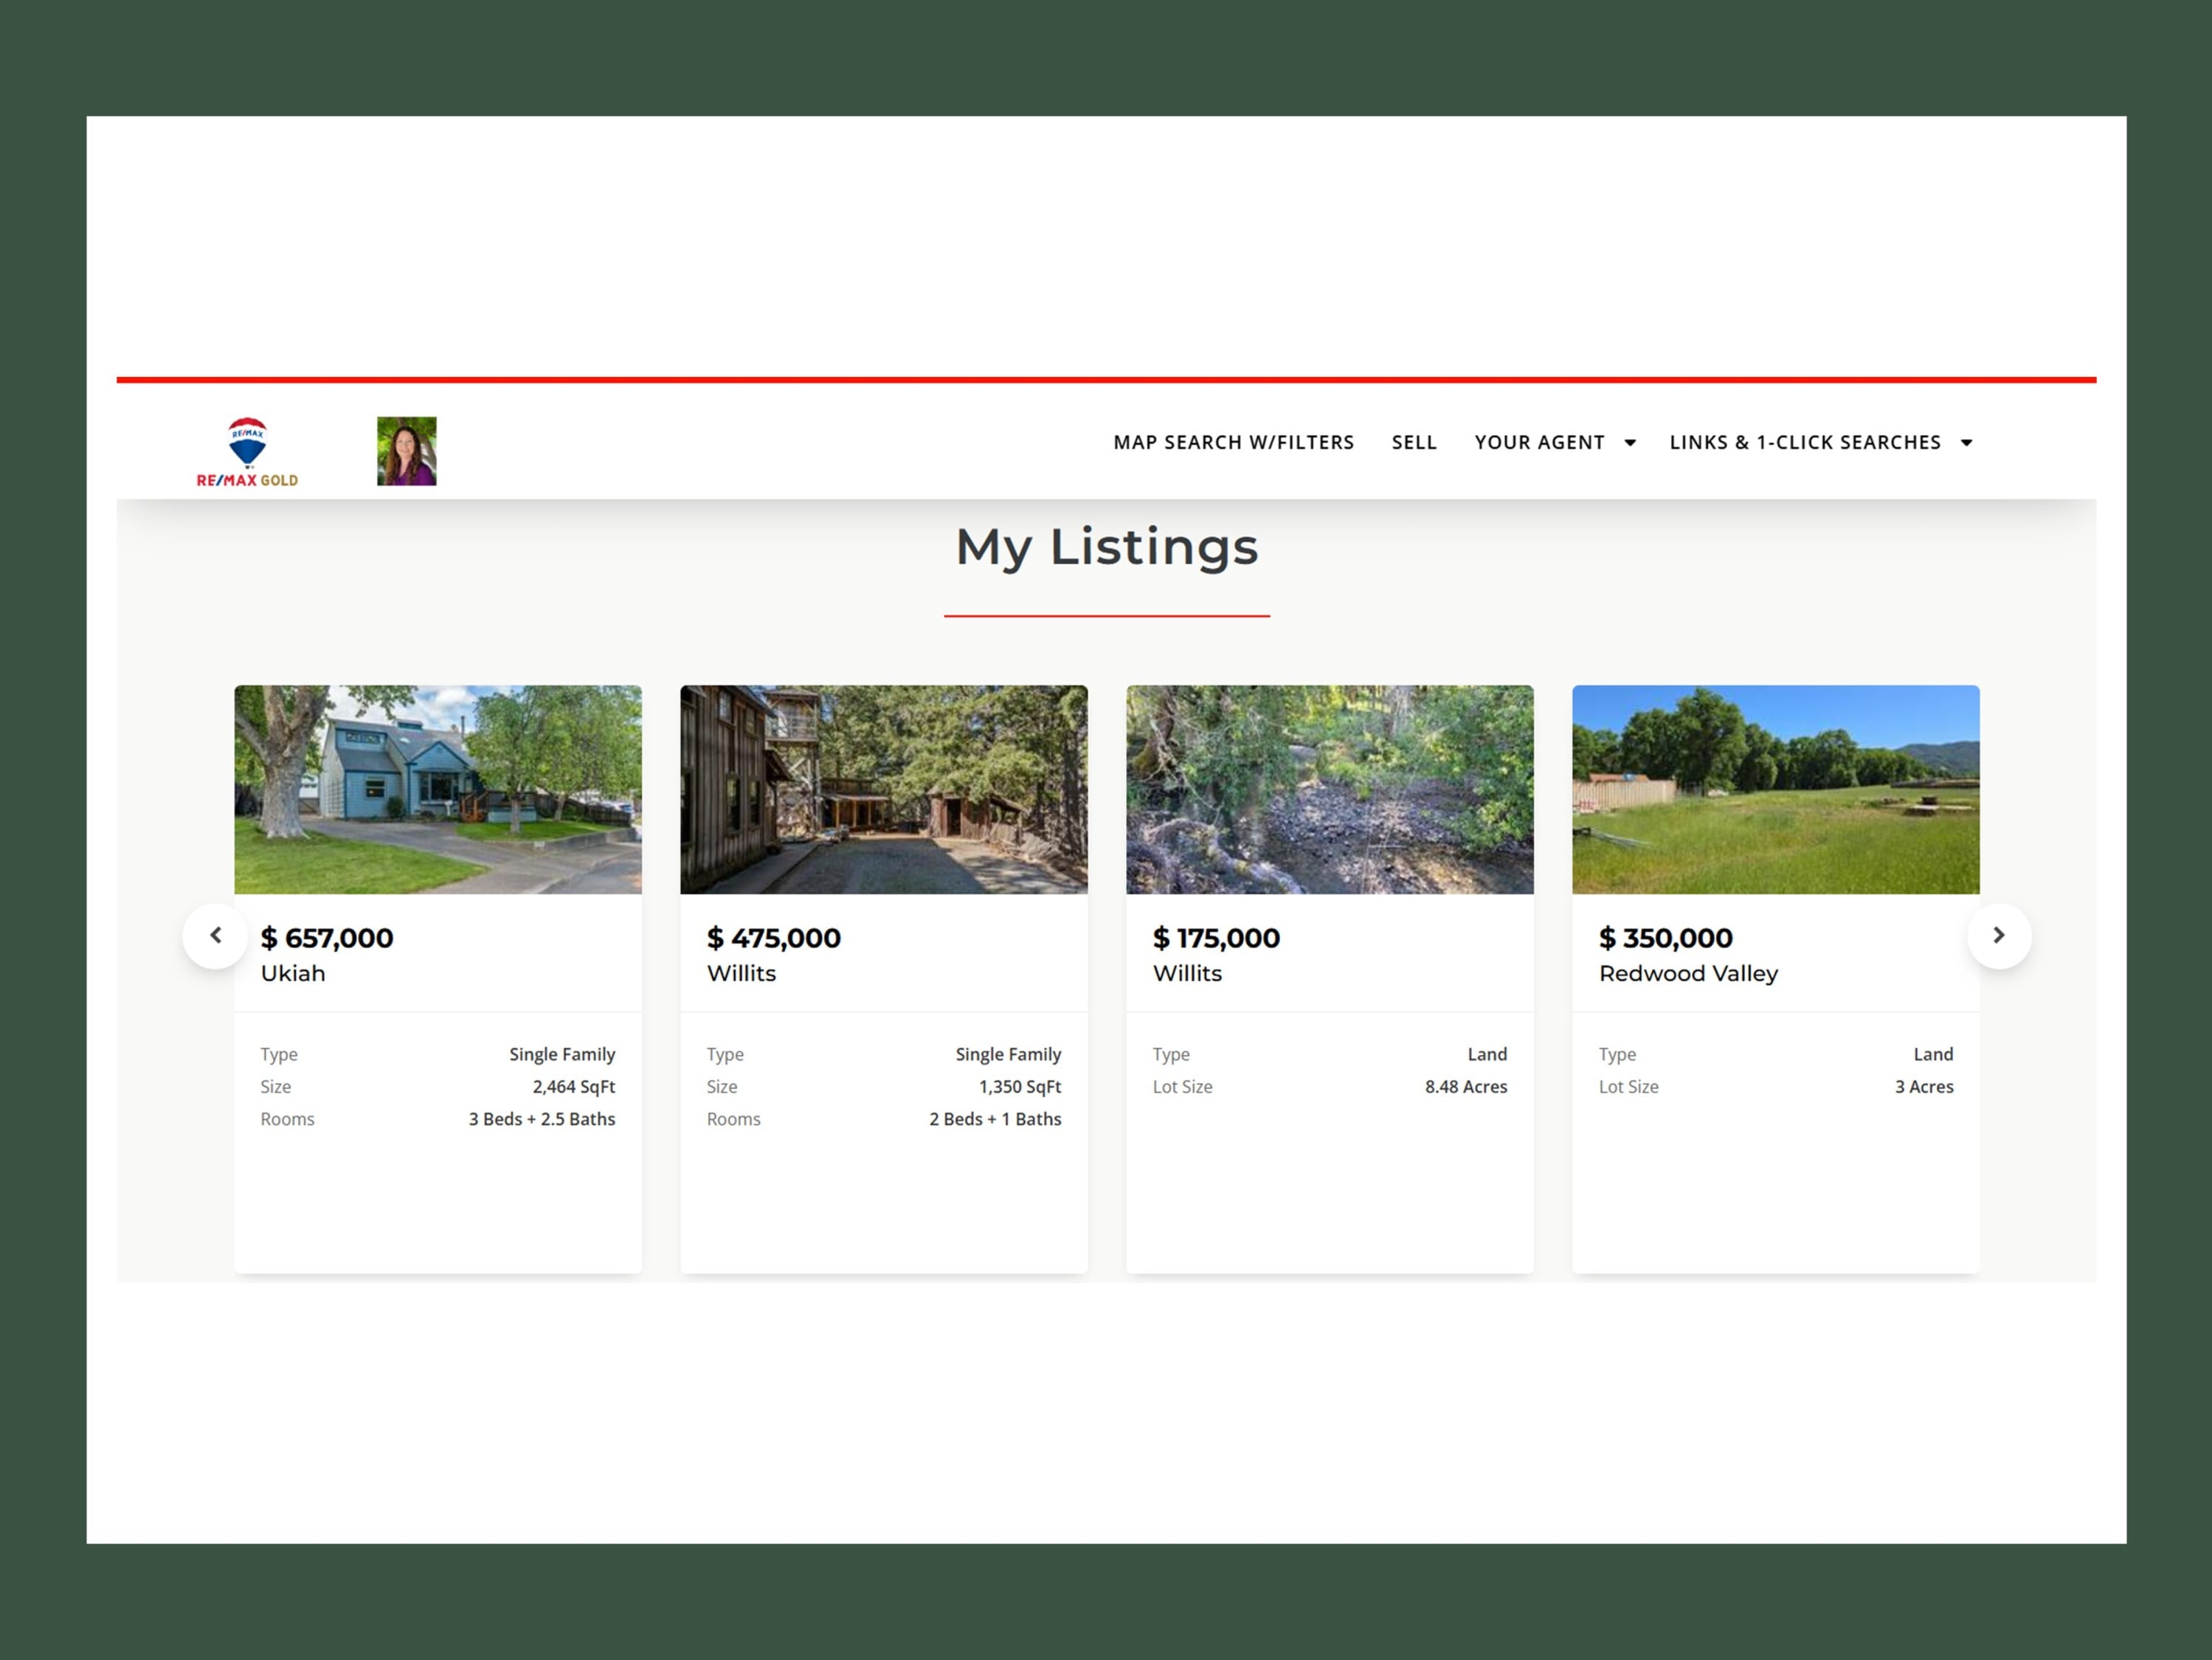The image size is (2212, 1660).
Task: Click Single Family type in Ukiah card
Action: [x=562, y=1055]
